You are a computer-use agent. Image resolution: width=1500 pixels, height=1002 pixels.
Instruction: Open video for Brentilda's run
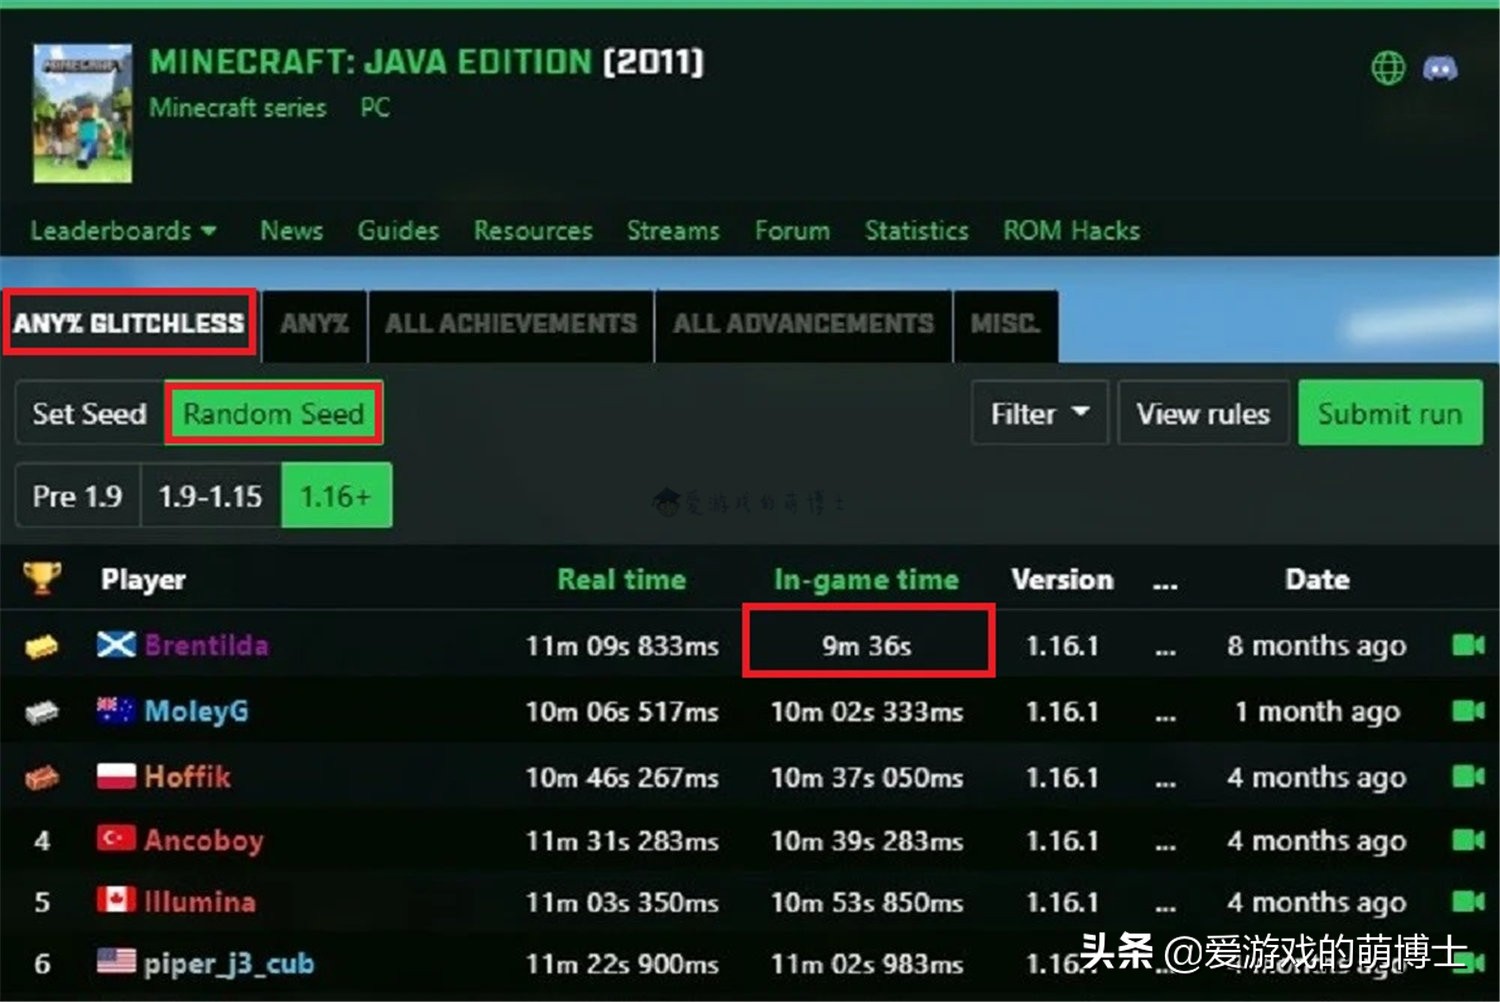pos(1468,645)
